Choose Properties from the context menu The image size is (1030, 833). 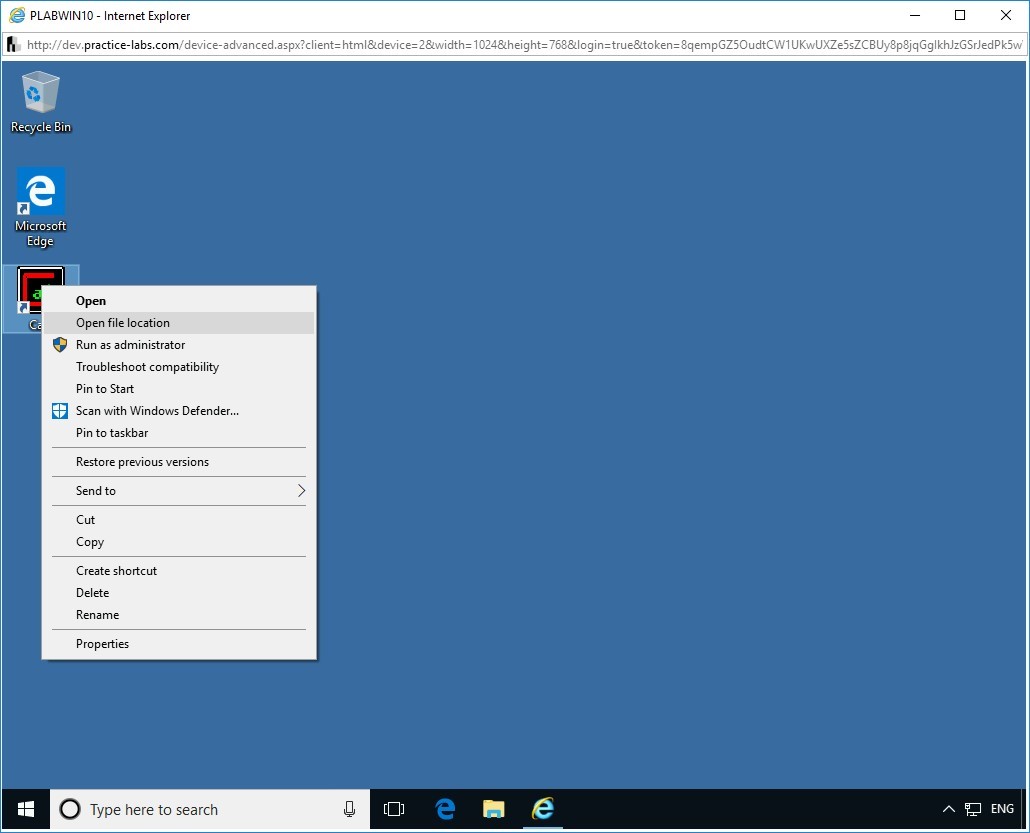click(102, 644)
